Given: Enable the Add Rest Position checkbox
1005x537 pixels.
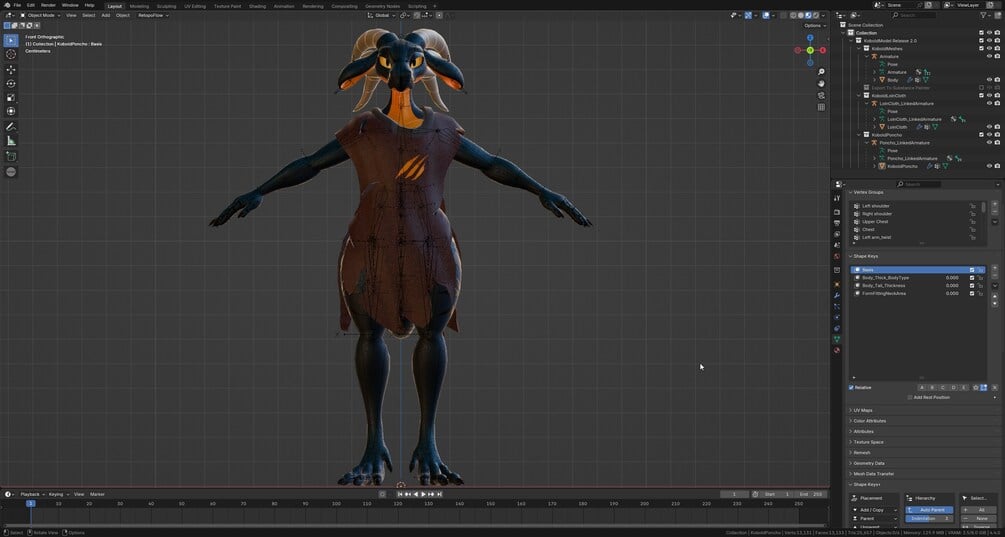Looking at the screenshot, I should coord(909,397).
